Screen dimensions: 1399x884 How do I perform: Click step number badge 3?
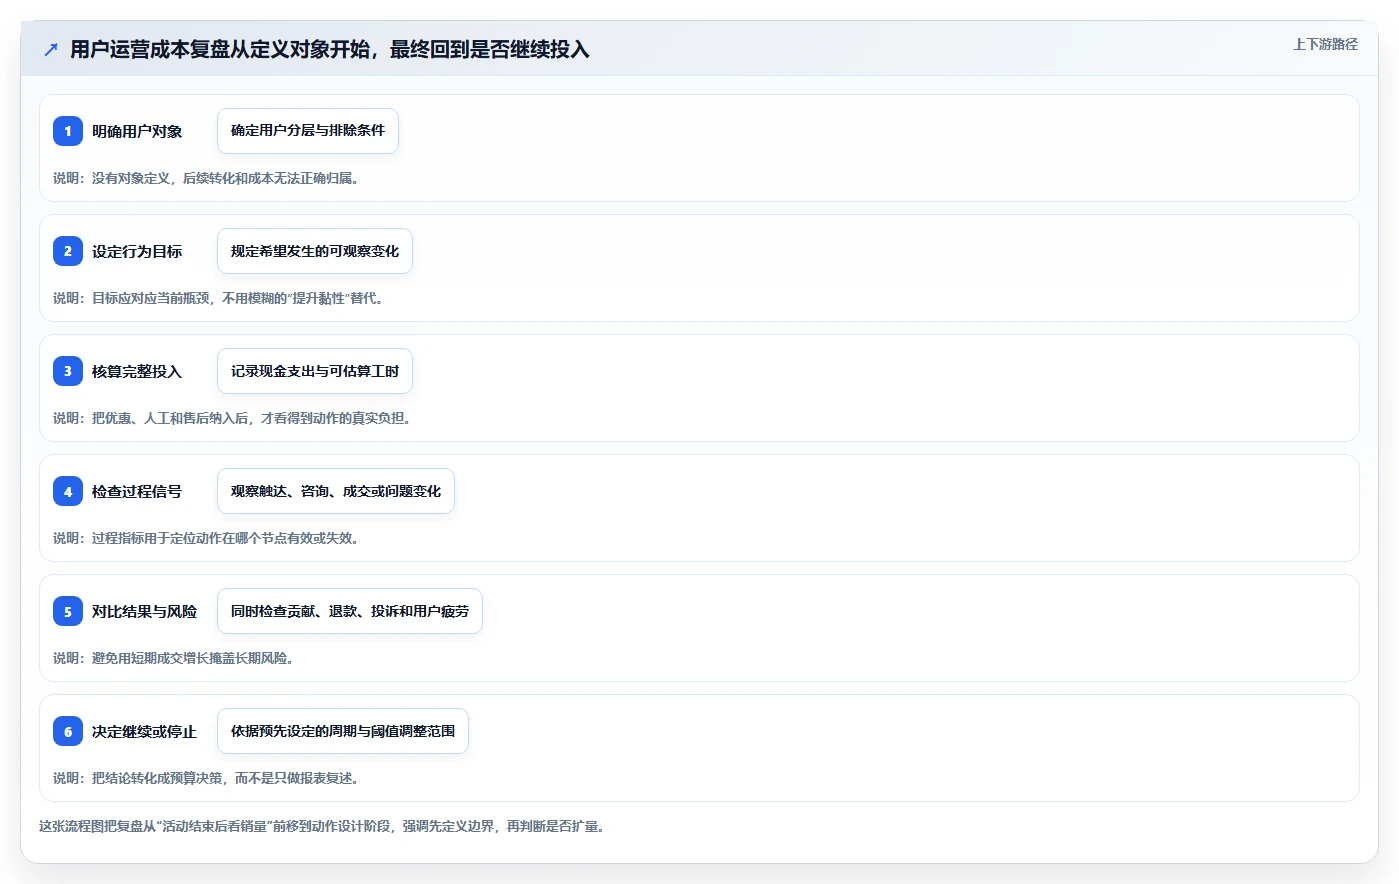point(68,371)
